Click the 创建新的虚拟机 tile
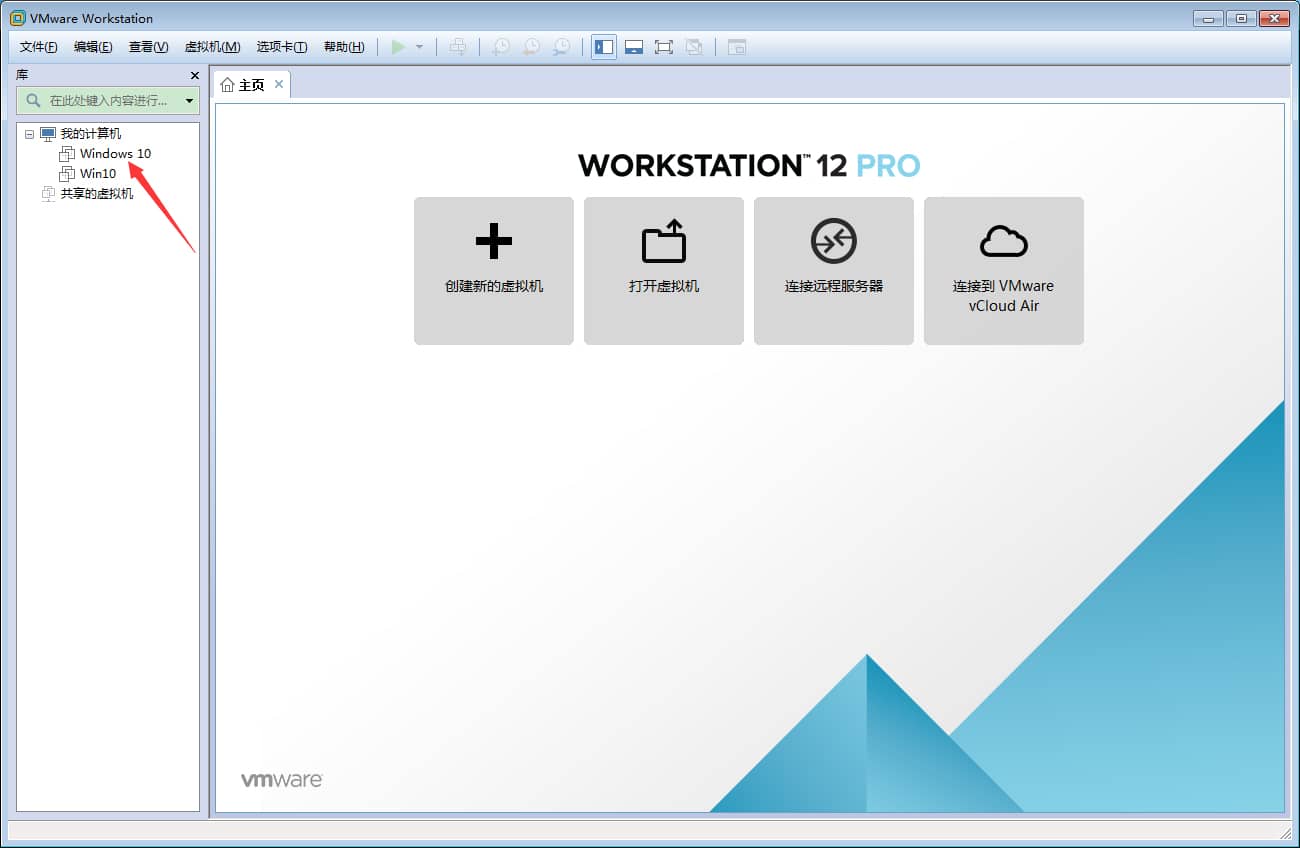 click(x=494, y=271)
